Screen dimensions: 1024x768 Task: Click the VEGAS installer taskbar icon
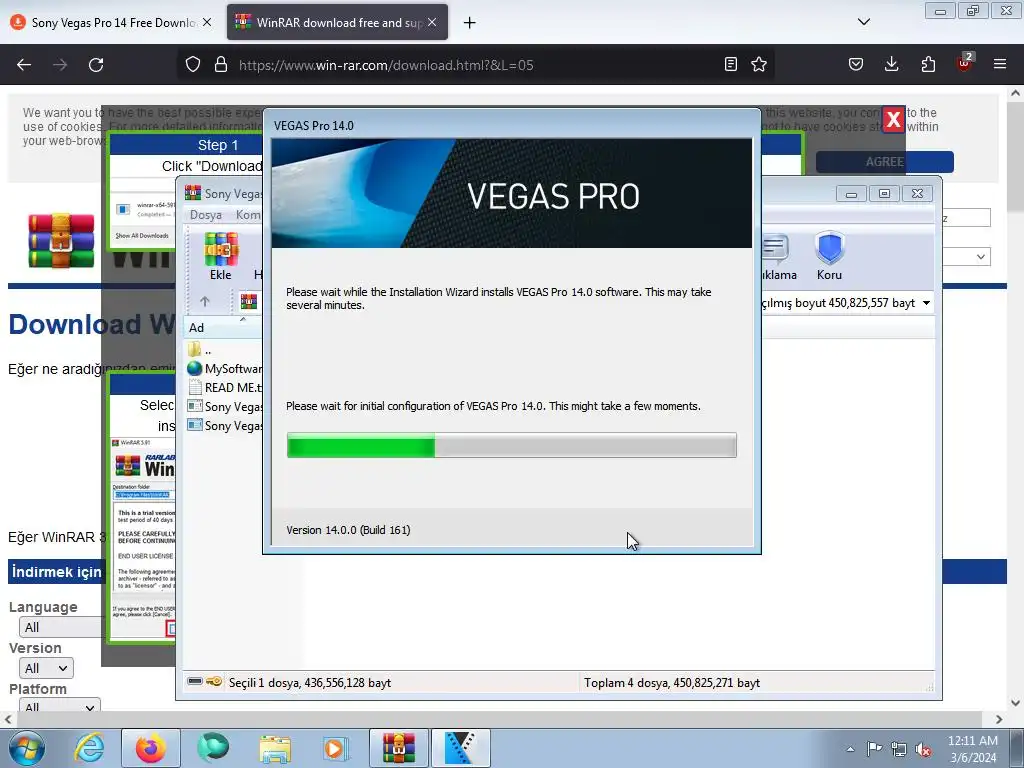[x=461, y=748]
